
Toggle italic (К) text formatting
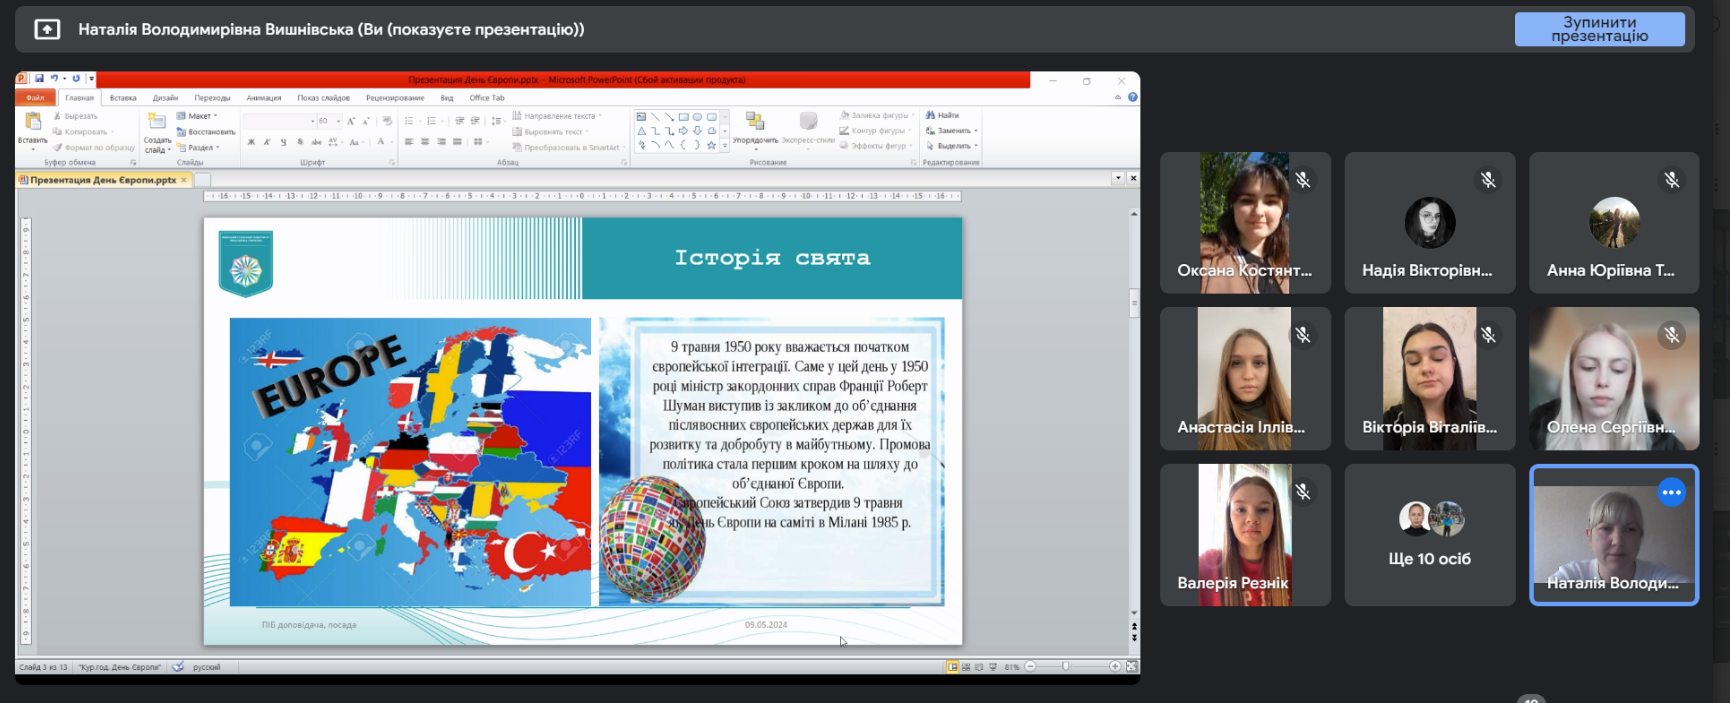(x=267, y=143)
